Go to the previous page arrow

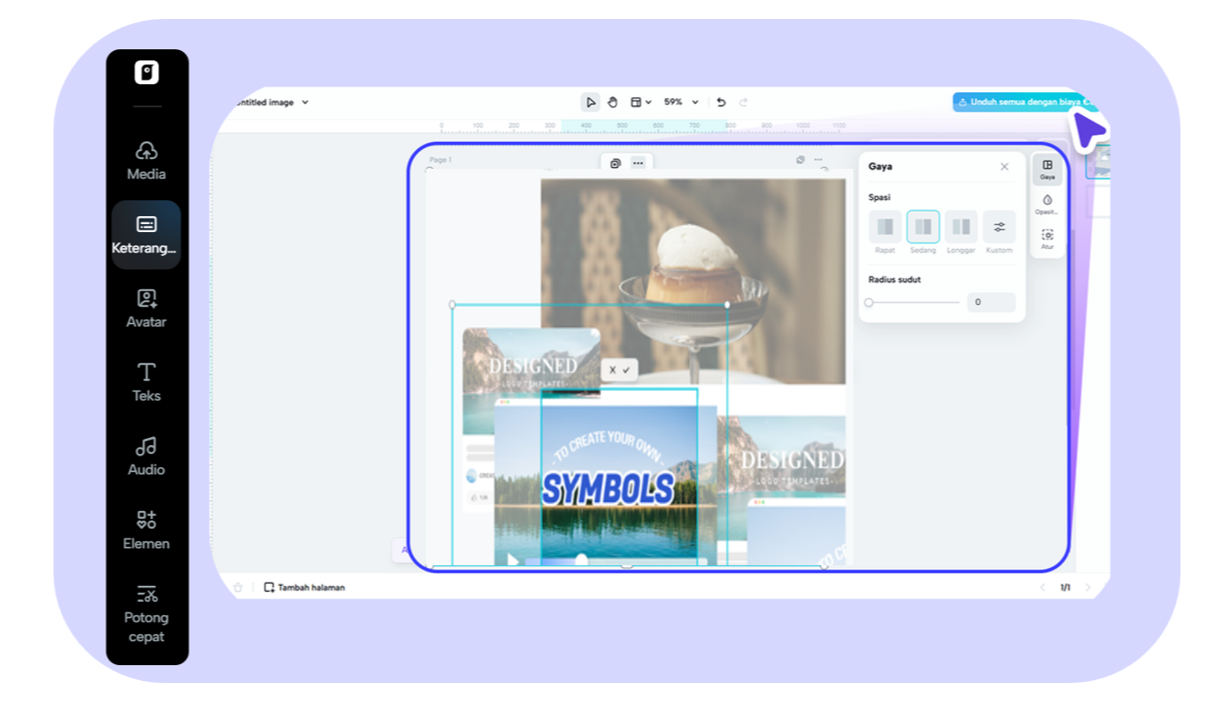[1042, 587]
